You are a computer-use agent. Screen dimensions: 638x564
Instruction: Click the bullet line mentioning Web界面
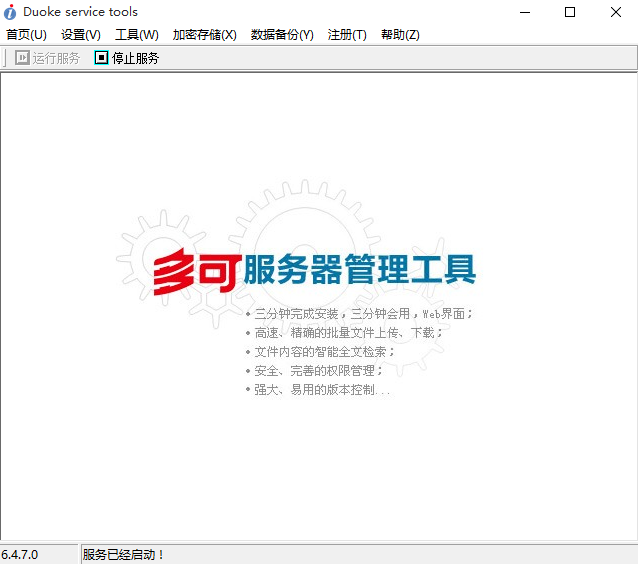coord(362,313)
